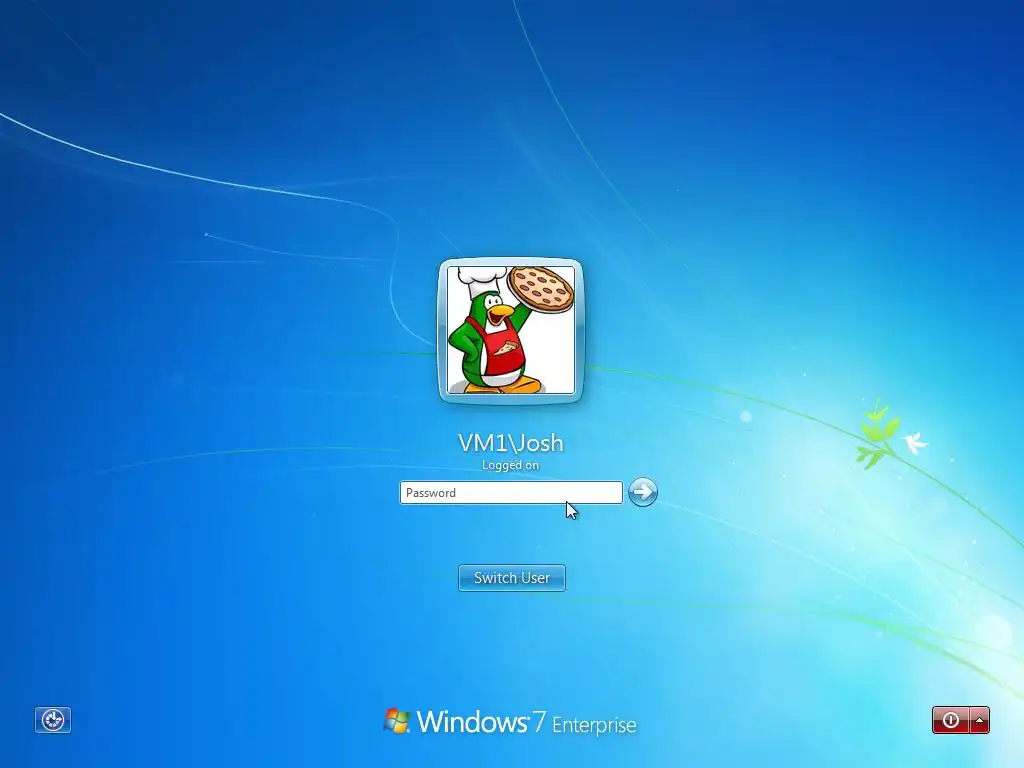The width and height of the screenshot is (1024, 768).
Task: Submit the password with the arrow button
Action: 643,492
